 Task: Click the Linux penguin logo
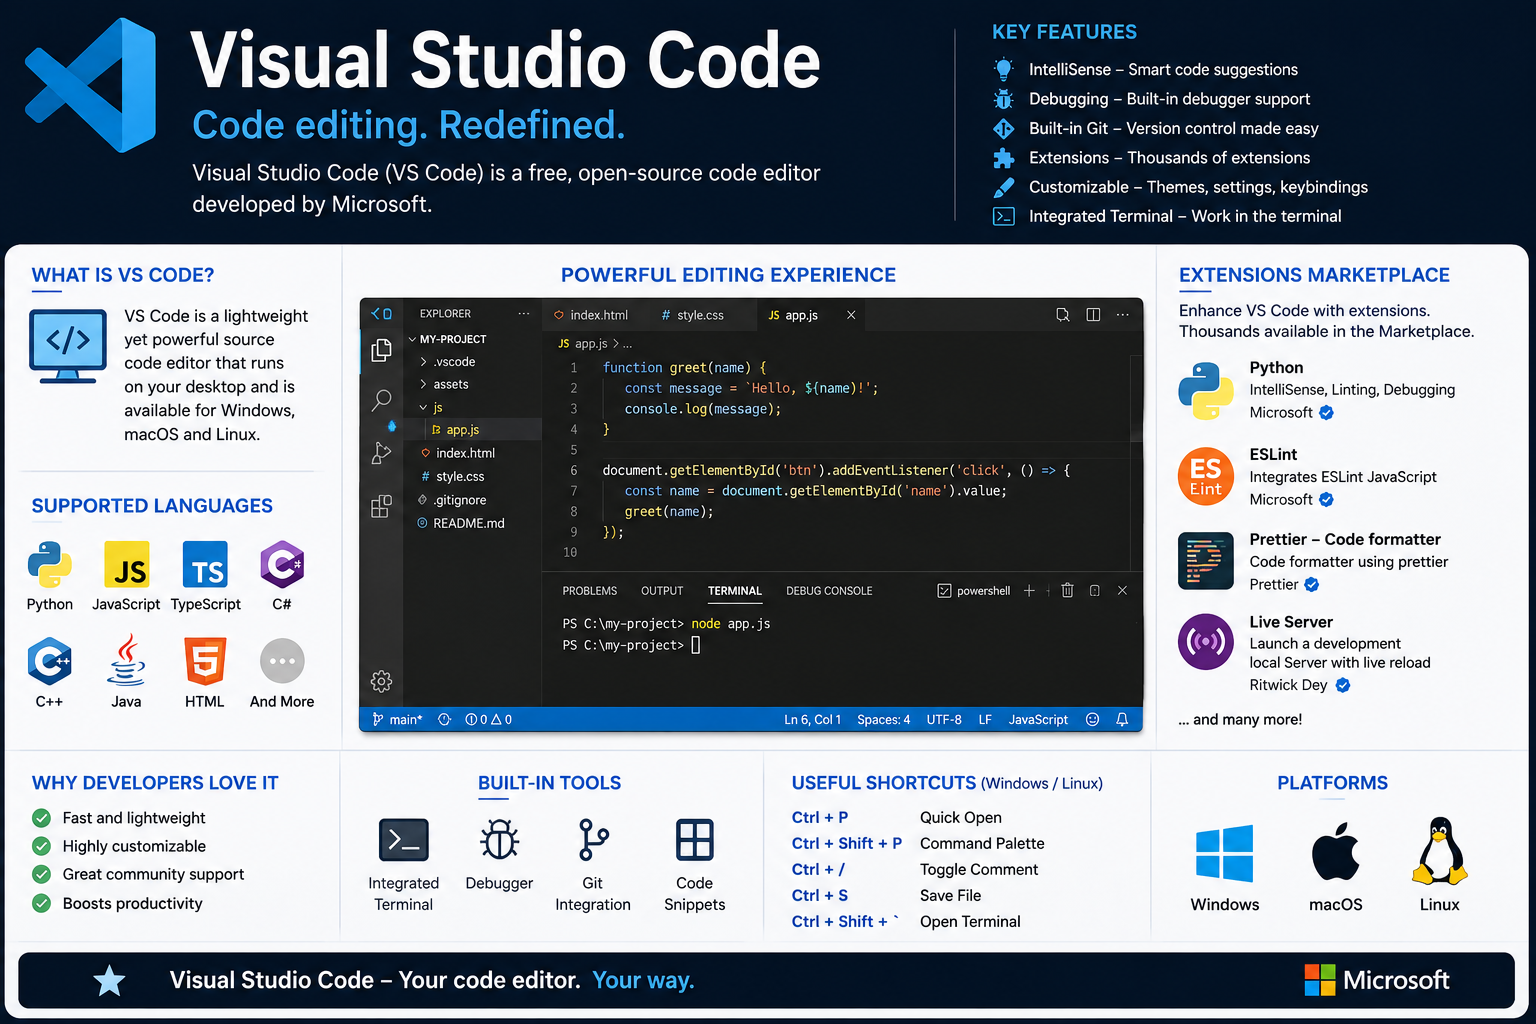click(x=1440, y=851)
